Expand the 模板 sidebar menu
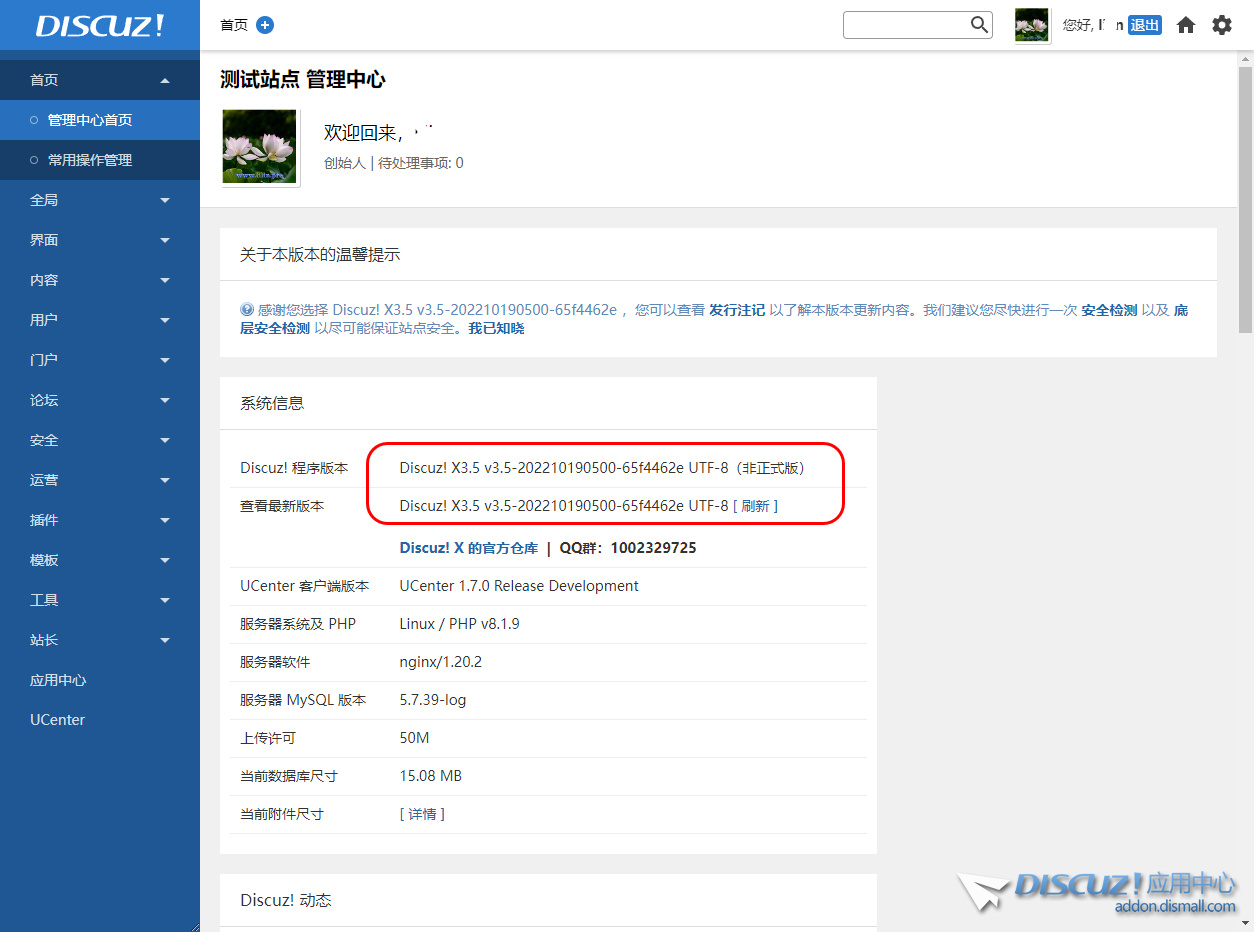This screenshot has height=932, width=1254. pyautogui.click(x=100, y=560)
